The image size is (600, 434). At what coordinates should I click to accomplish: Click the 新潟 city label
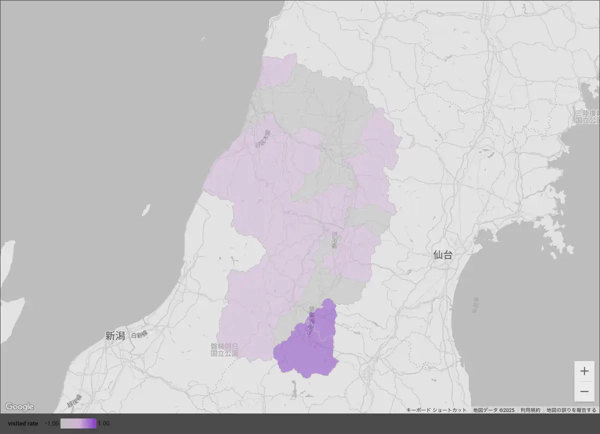(115, 336)
